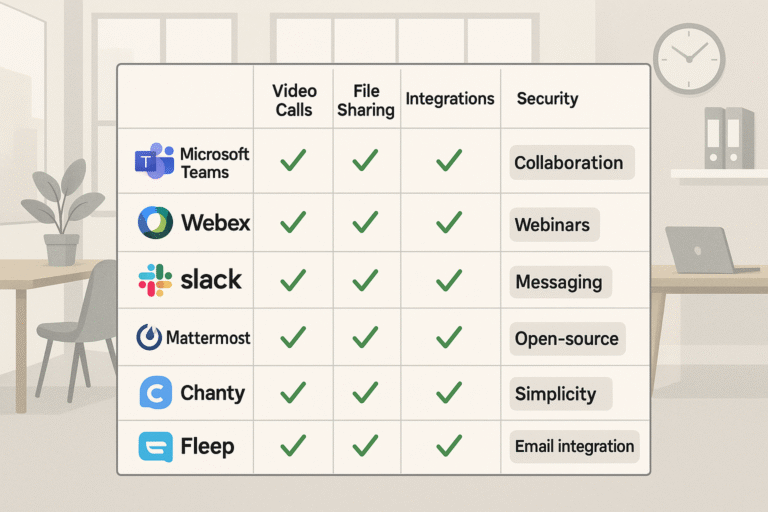
Task: Click the Integrations column header
Action: point(450,98)
